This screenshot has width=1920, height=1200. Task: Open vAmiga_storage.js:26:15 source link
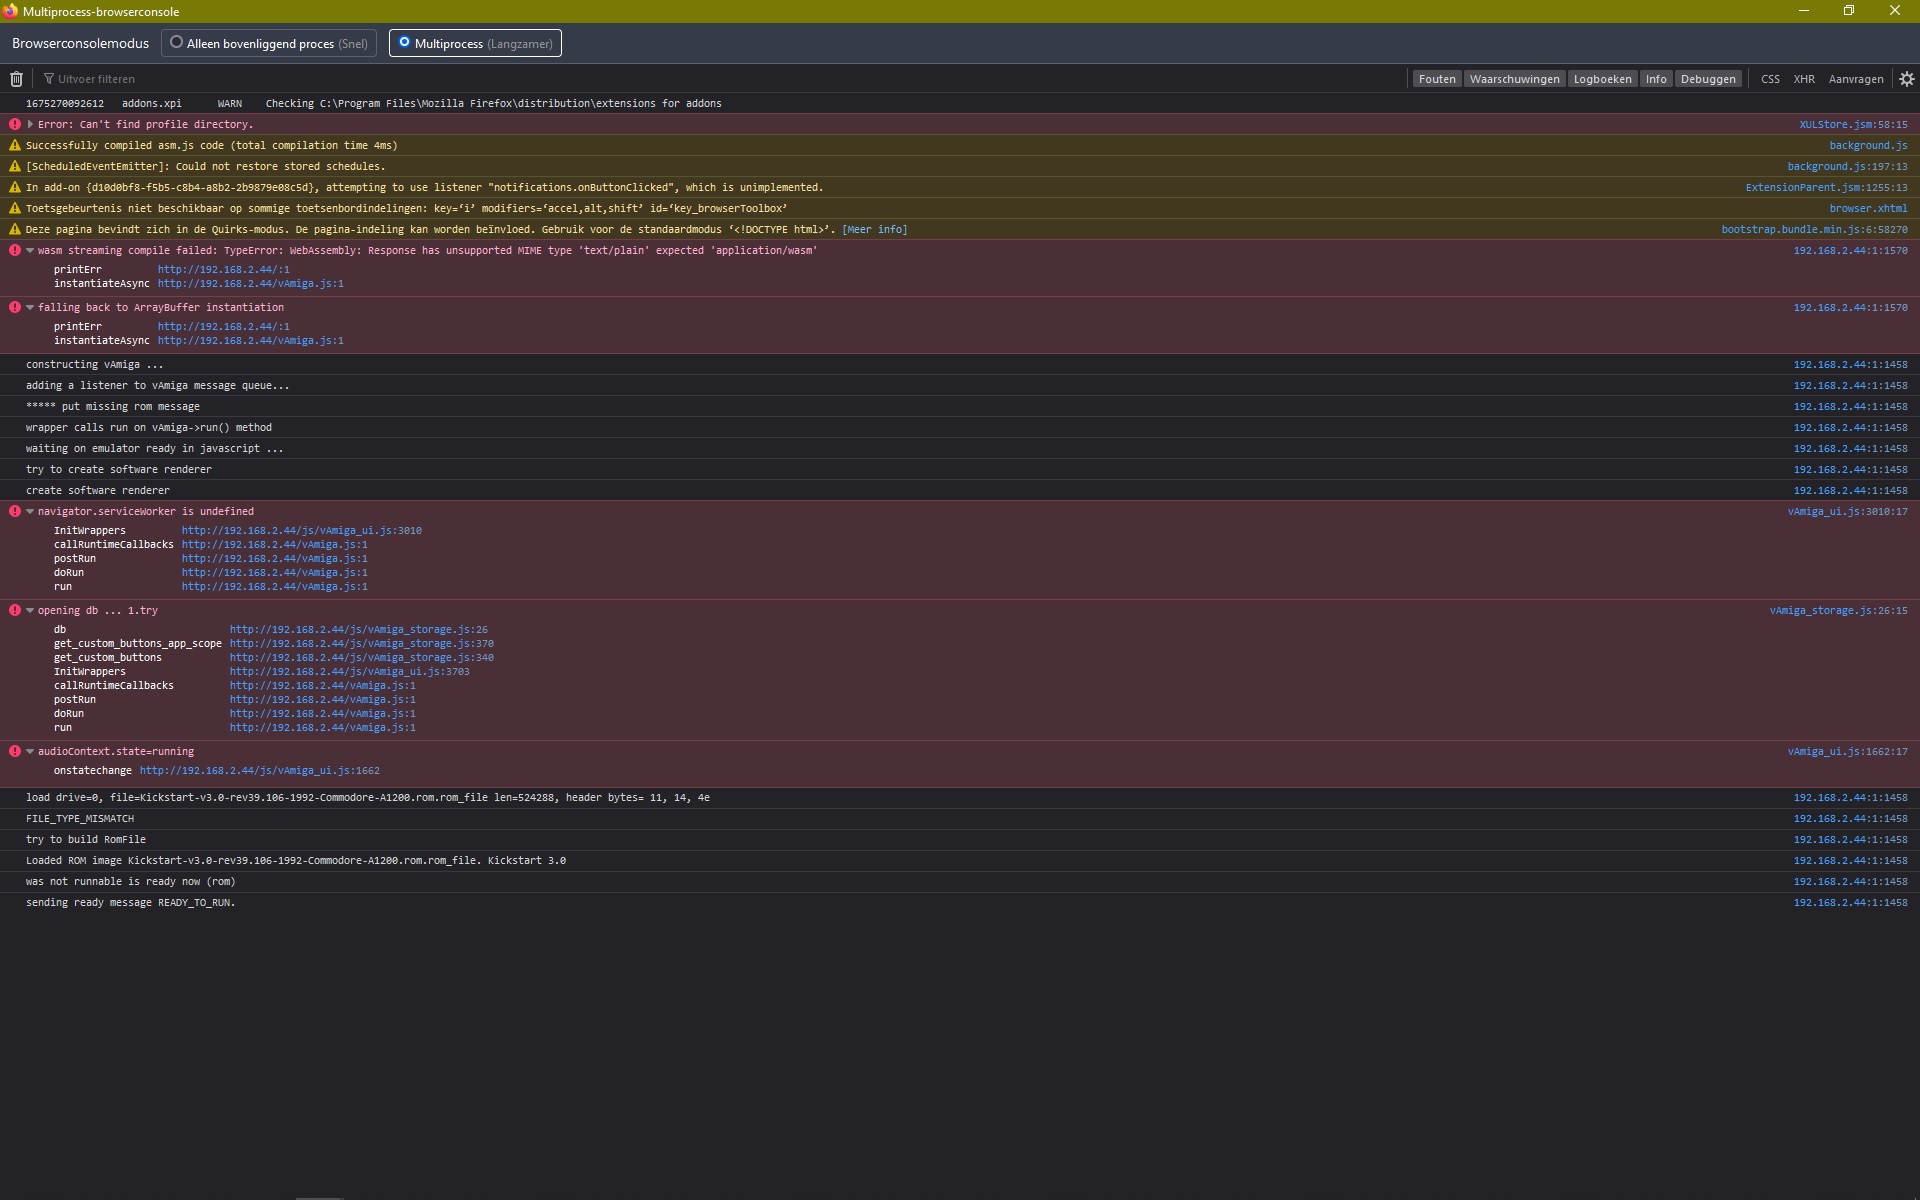tap(1838, 611)
